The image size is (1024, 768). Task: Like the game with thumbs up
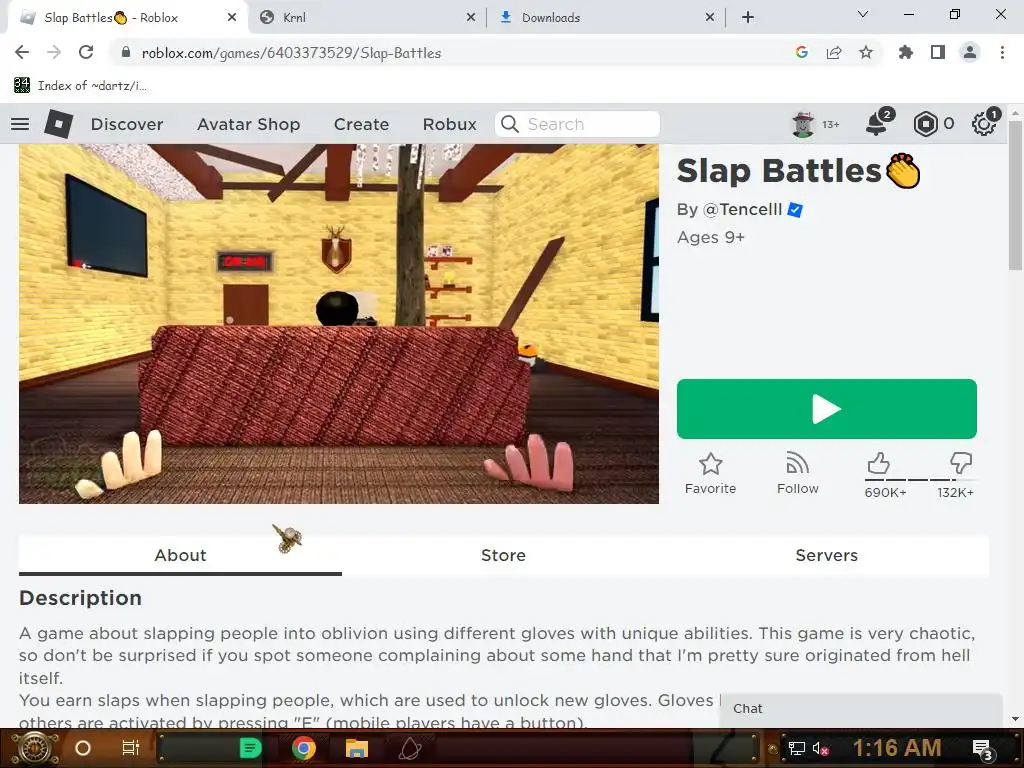(878, 463)
